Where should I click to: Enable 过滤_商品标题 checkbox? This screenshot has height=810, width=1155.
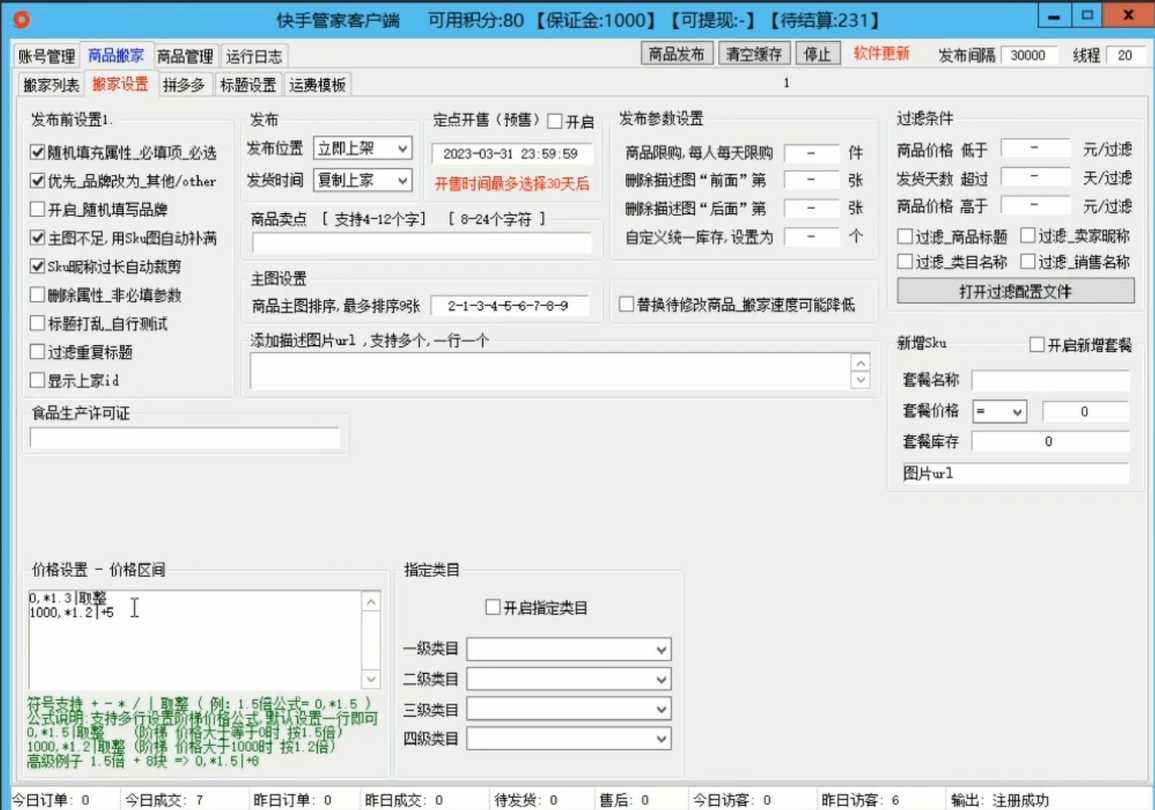(x=905, y=236)
